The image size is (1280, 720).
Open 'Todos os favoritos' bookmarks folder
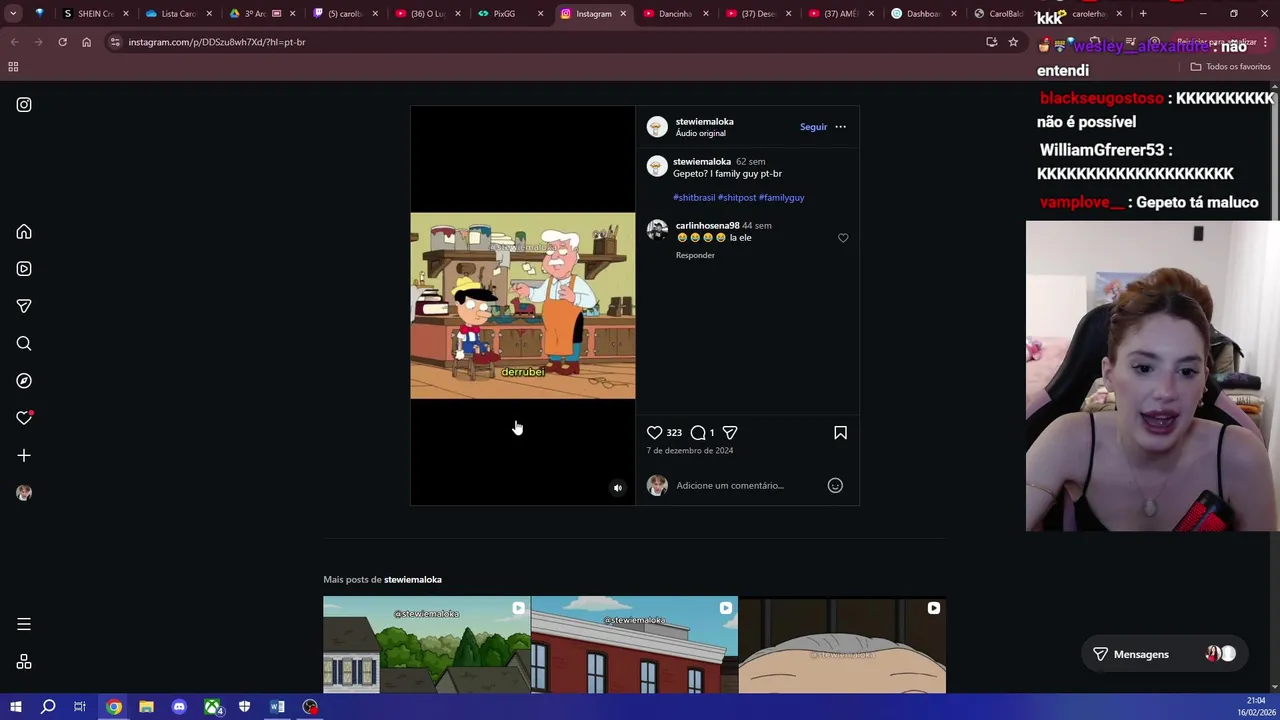coord(1230,67)
